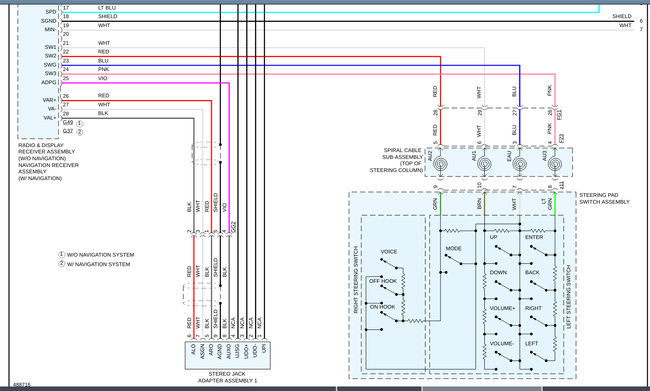The image size is (650, 391).
Task: Select the BACK switch label
Action: point(532,272)
